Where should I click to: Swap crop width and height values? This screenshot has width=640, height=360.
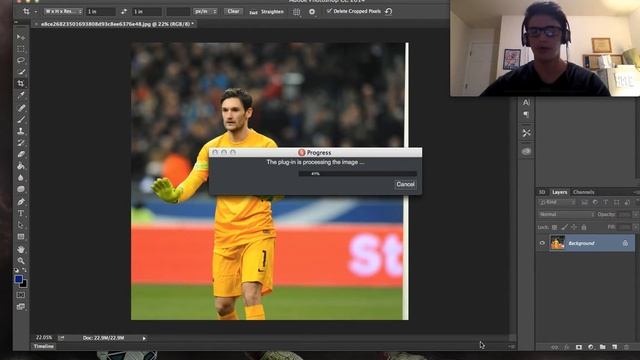[x=124, y=11]
